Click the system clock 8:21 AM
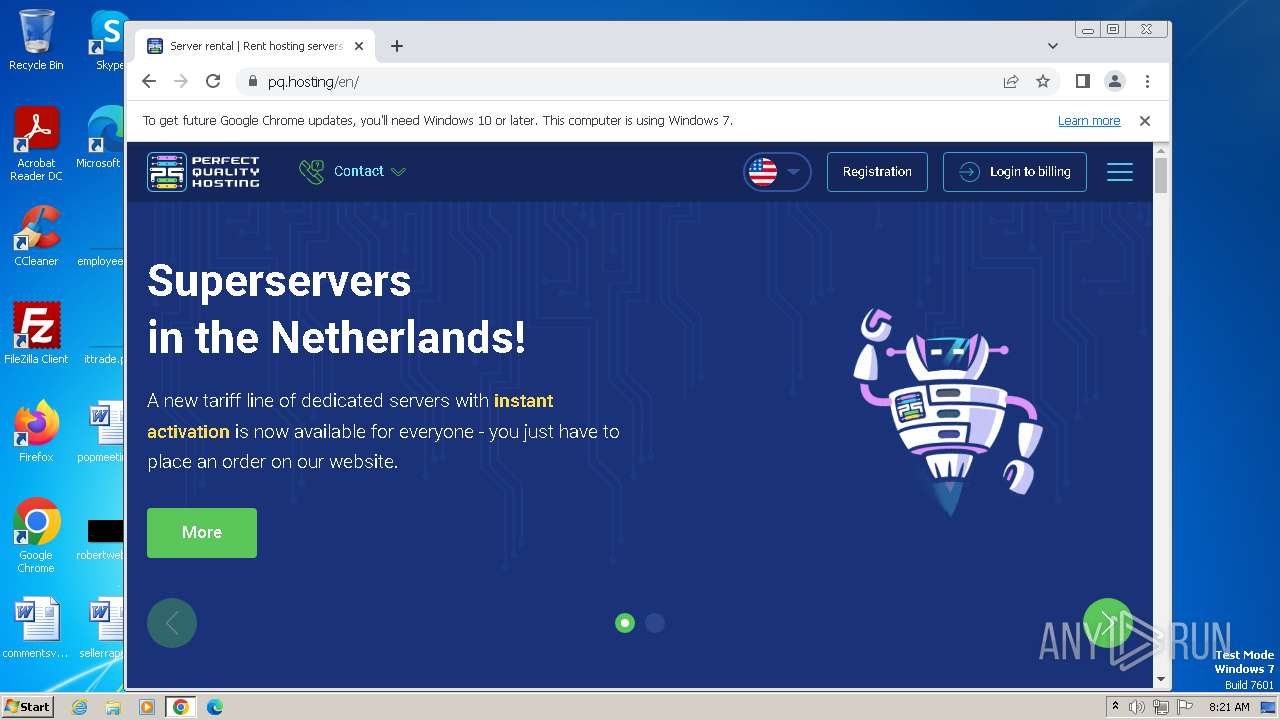The width and height of the screenshot is (1280, 720). (1229, 707)
